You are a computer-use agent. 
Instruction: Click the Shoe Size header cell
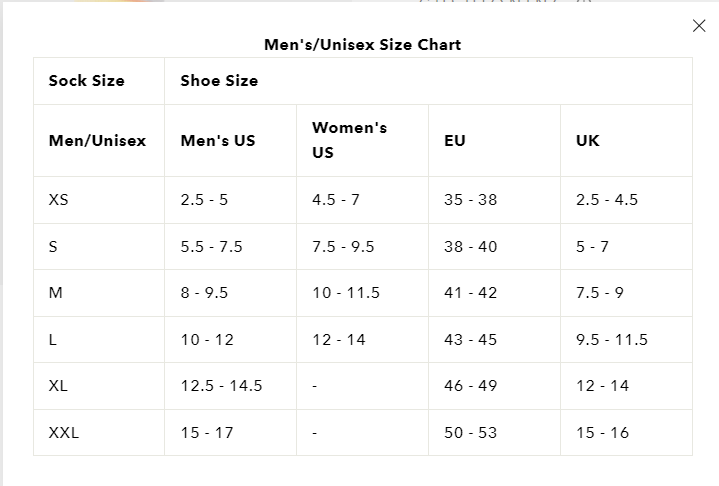point(219,81)
